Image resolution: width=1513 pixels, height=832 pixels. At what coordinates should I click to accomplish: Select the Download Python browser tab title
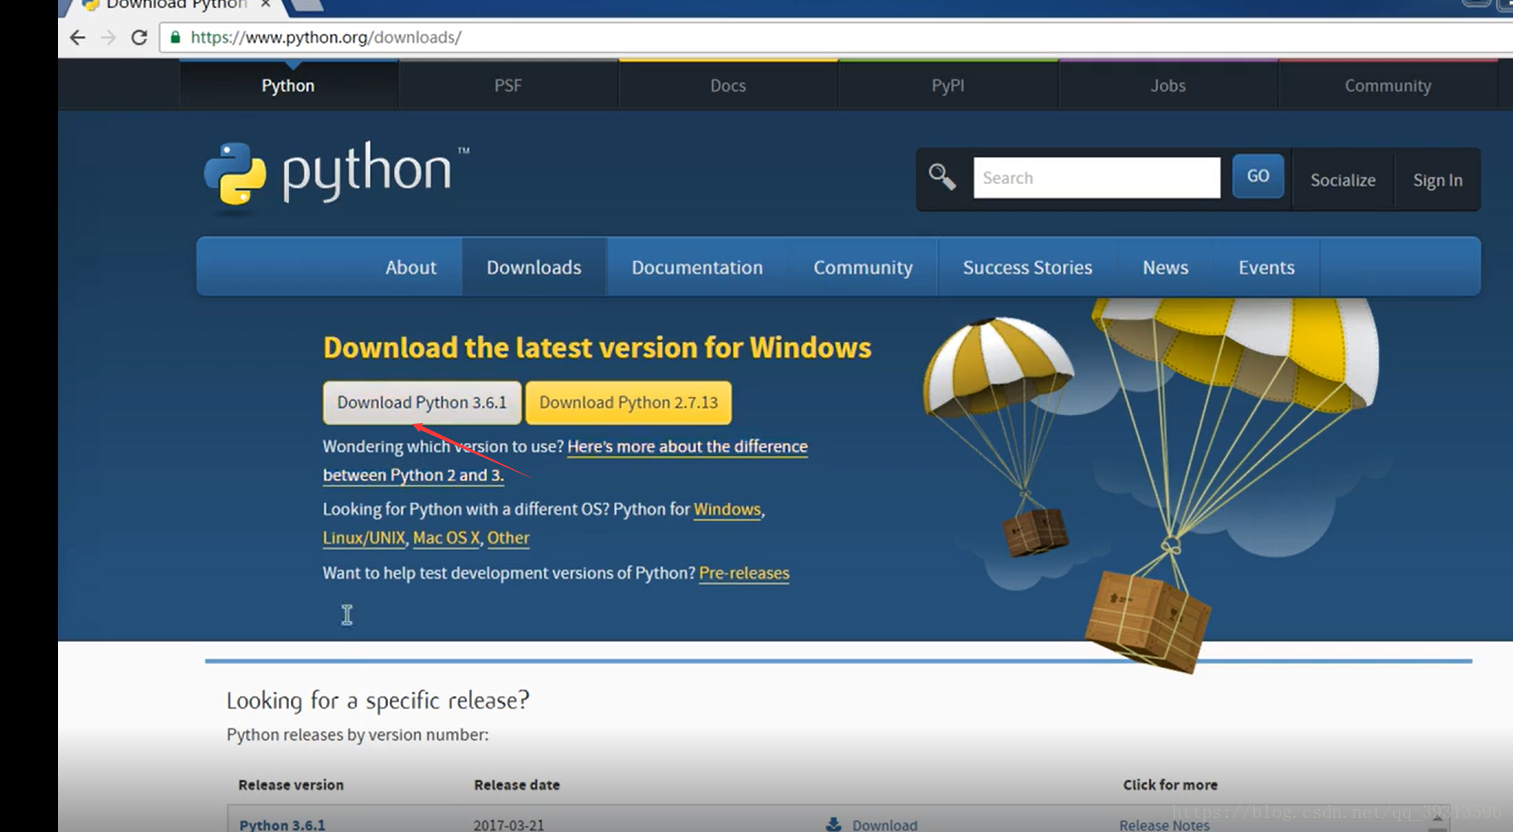coord(176,4)
